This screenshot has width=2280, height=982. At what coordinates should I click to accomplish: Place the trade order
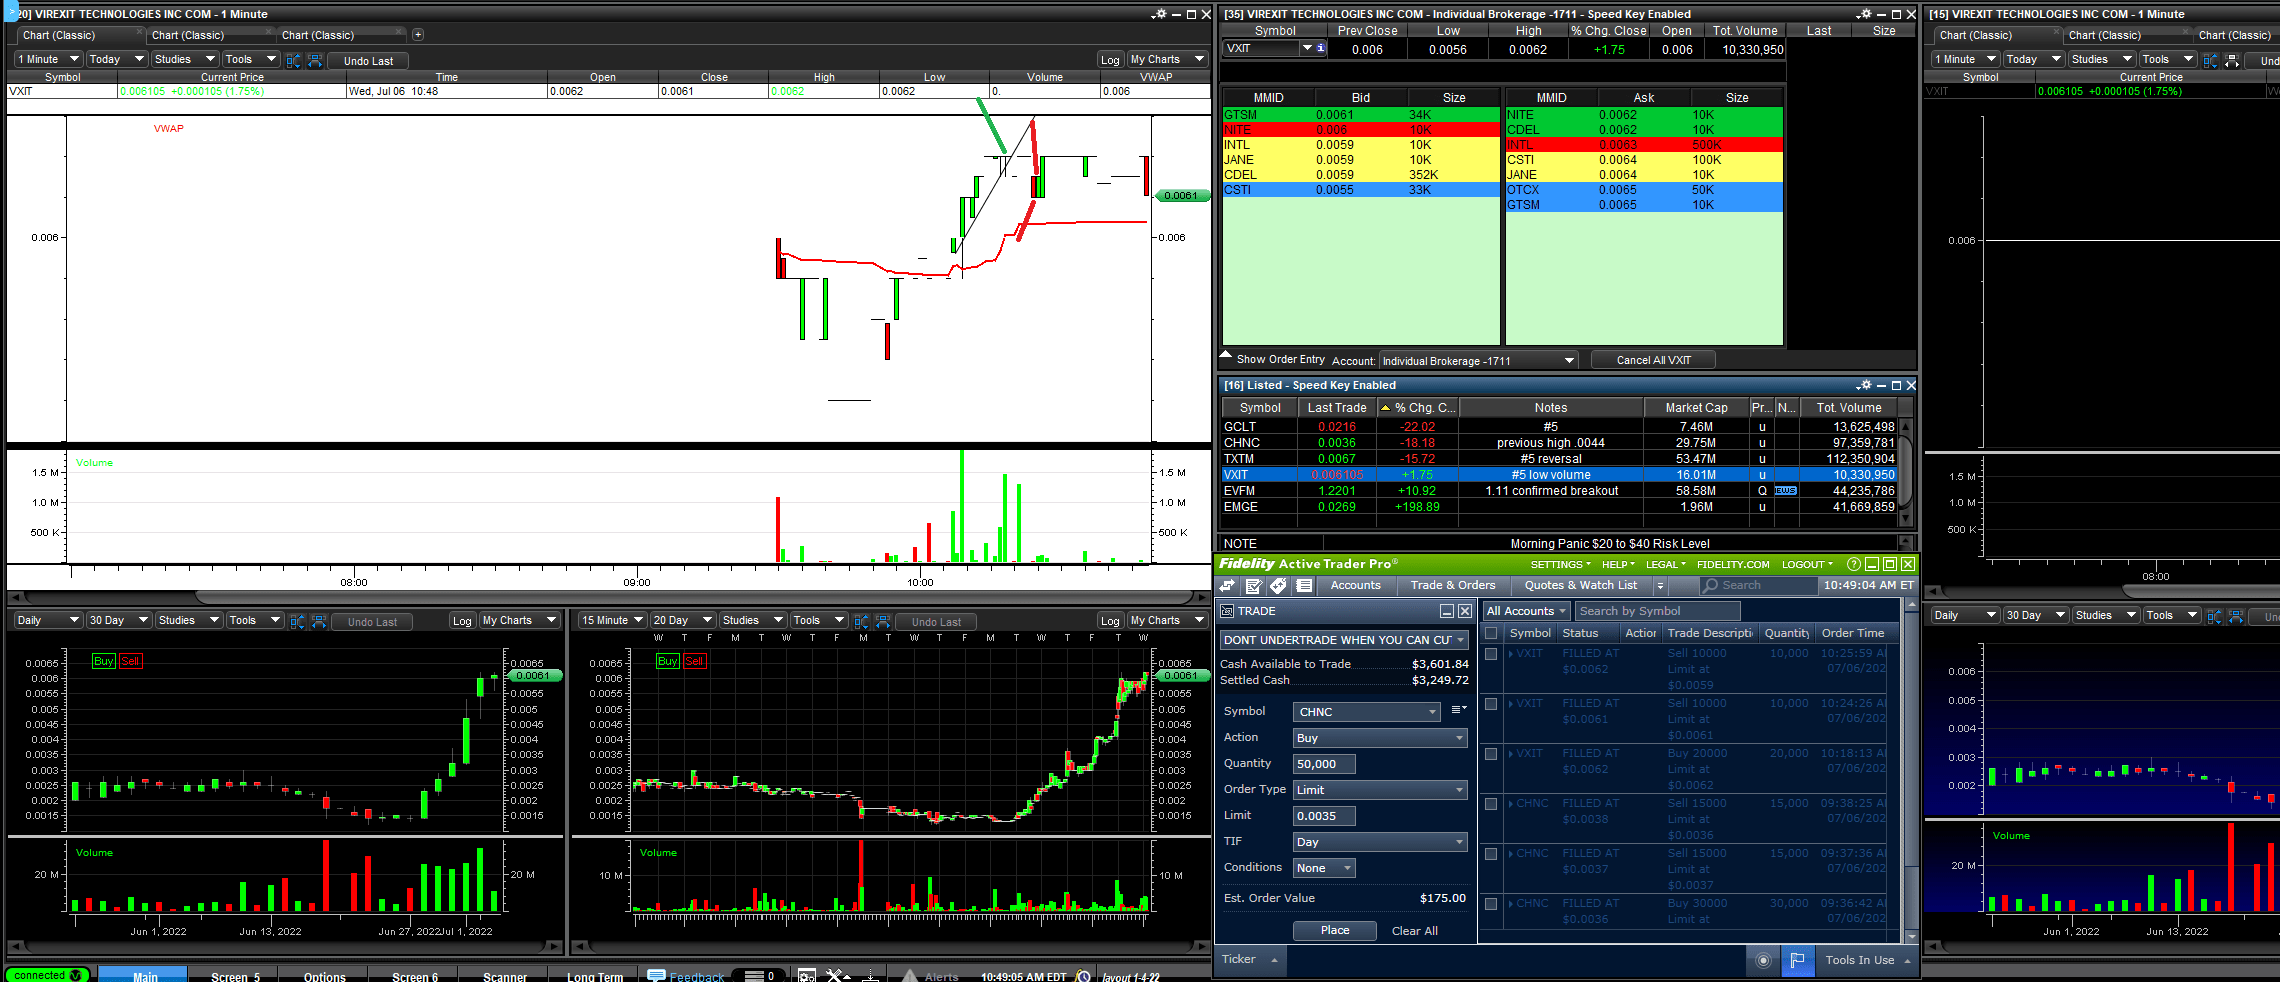coord(1335,931)
